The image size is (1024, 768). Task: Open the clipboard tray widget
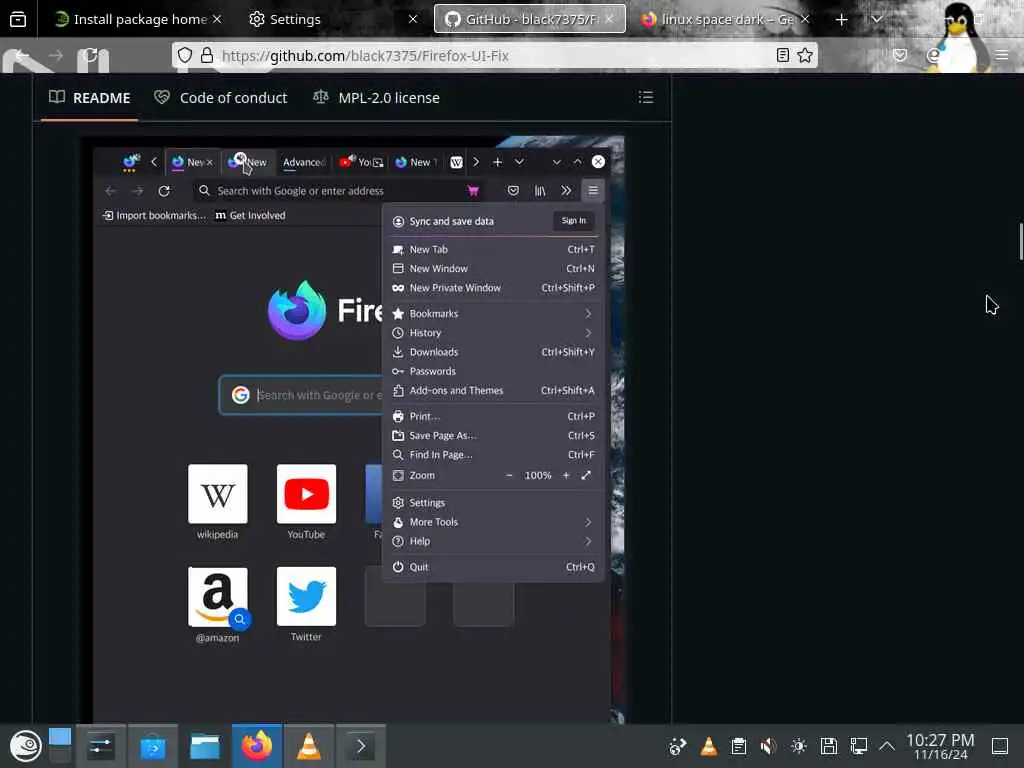[x=739, y=746]
